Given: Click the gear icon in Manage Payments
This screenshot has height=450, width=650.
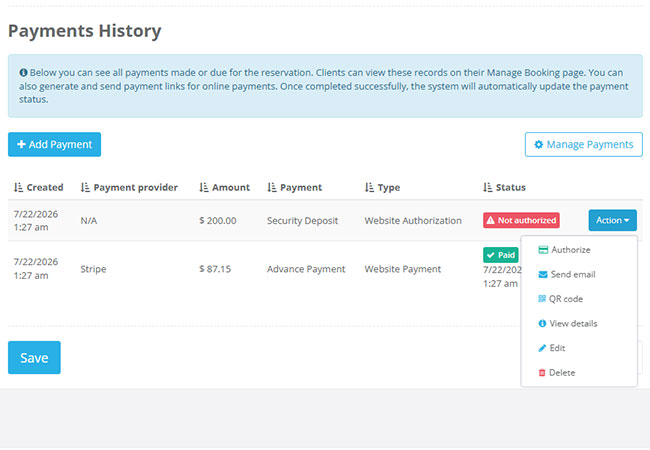Looking at the screenshot, I should pyautogui.click(x=538, y=144).
